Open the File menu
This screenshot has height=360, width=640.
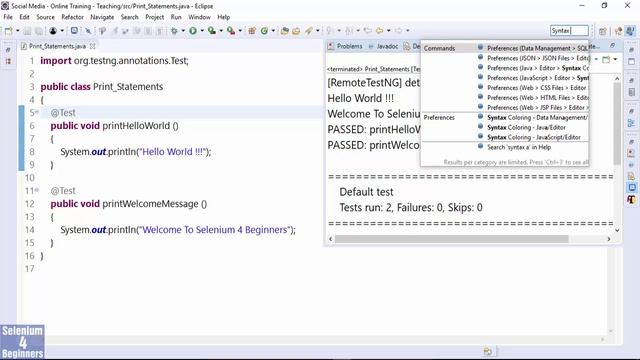(x=8, y=17)
